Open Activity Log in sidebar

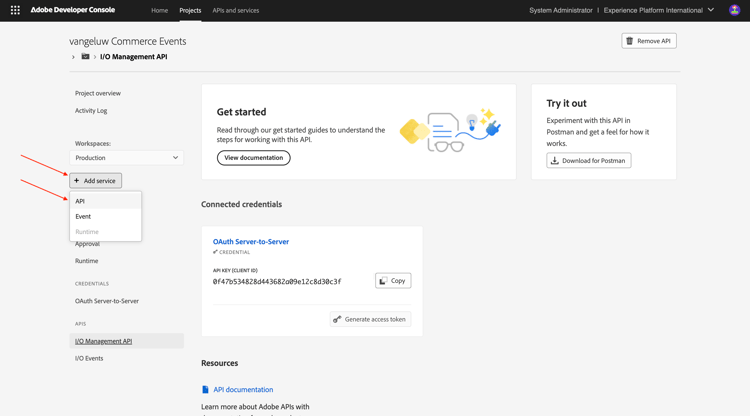click(x=91, y=110)
